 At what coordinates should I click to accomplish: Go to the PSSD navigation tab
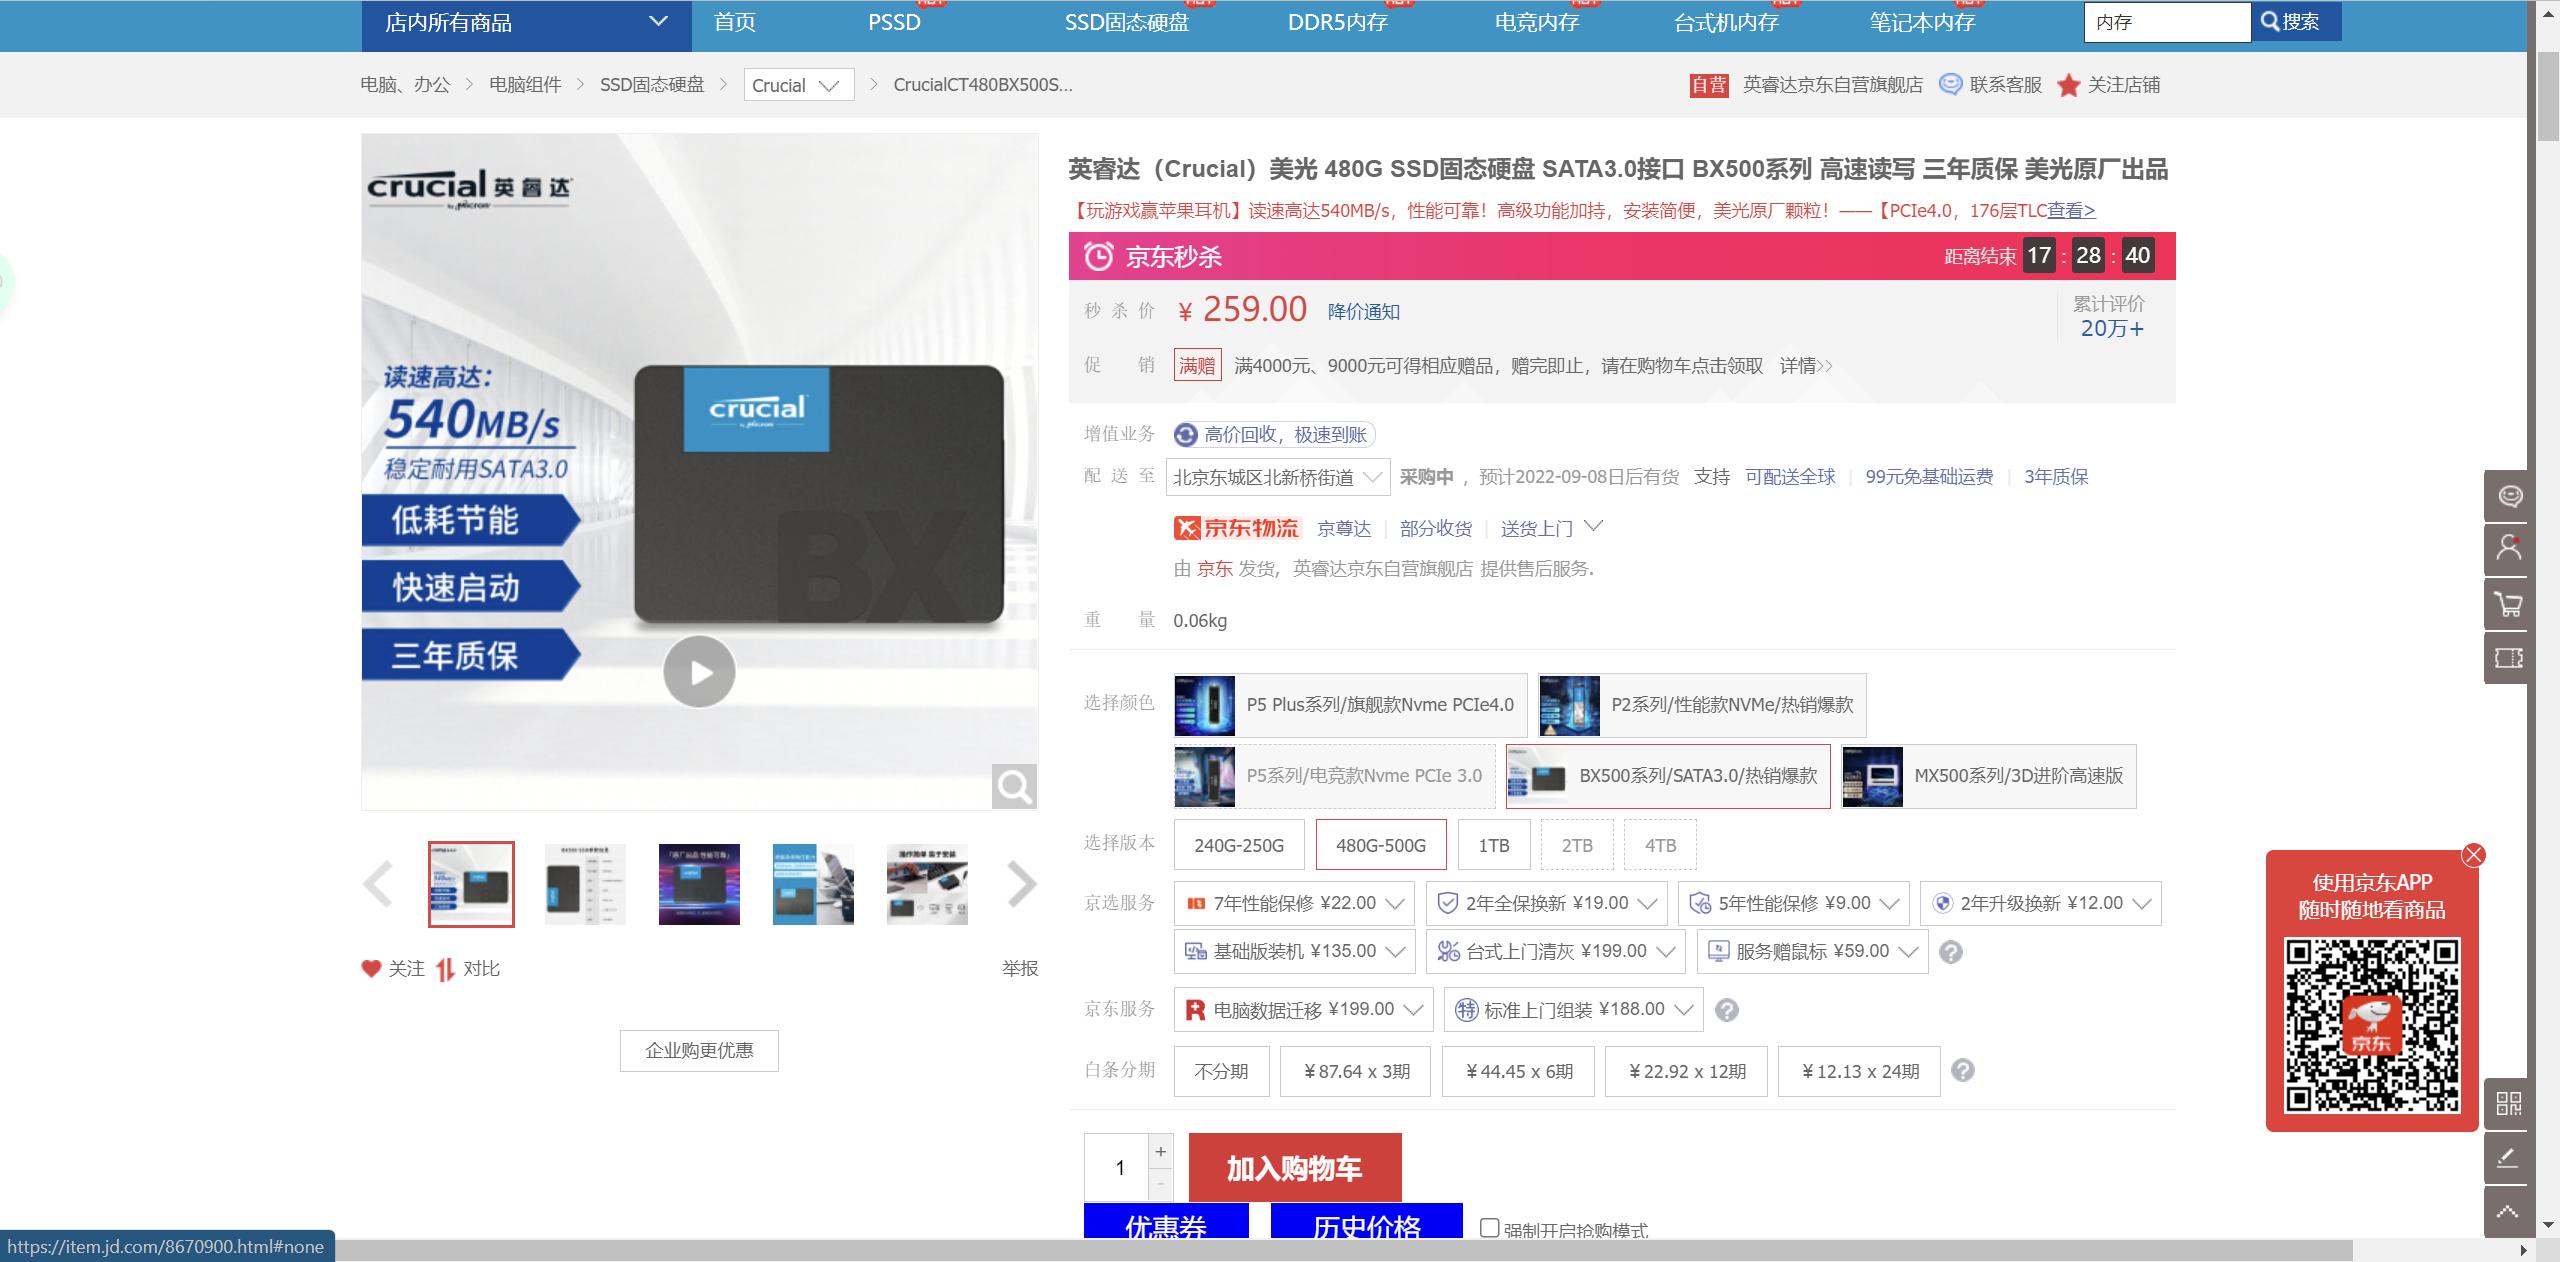(893, 22)
